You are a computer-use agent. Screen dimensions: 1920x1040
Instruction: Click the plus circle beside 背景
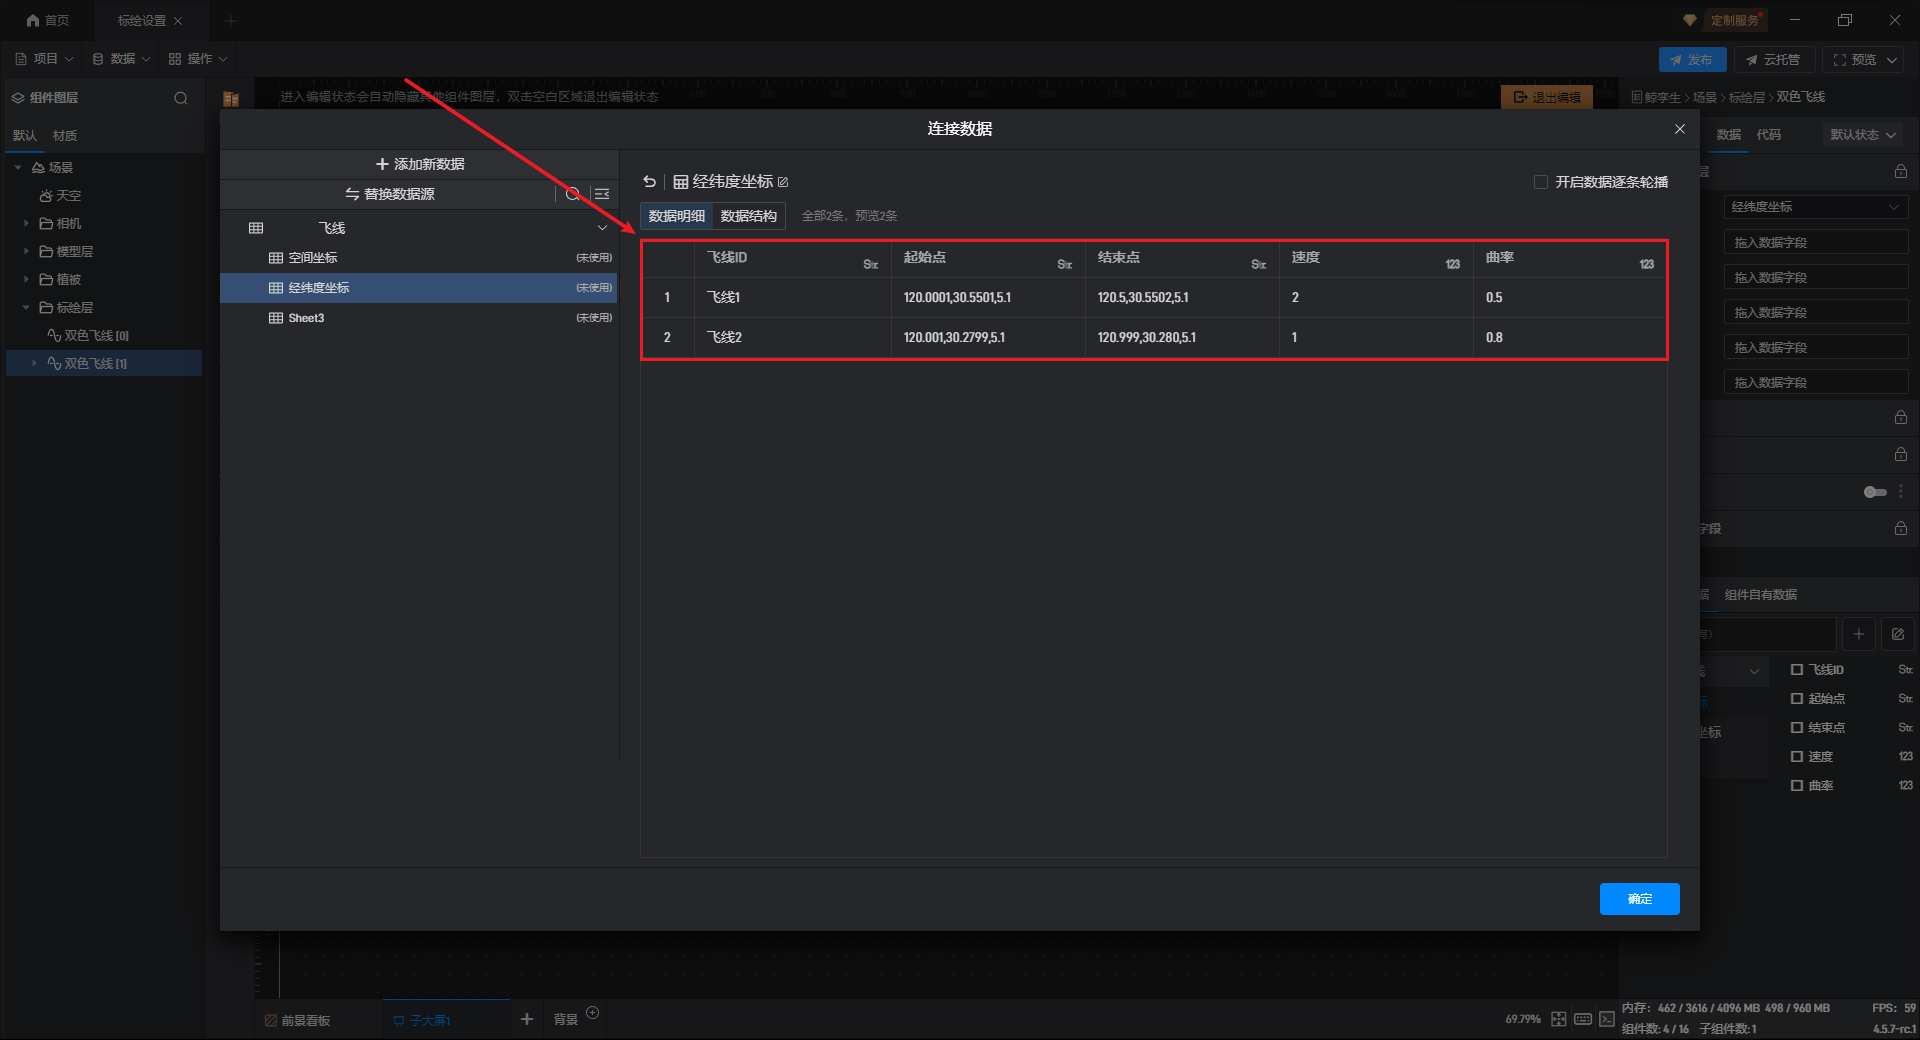pos(592,1013)
